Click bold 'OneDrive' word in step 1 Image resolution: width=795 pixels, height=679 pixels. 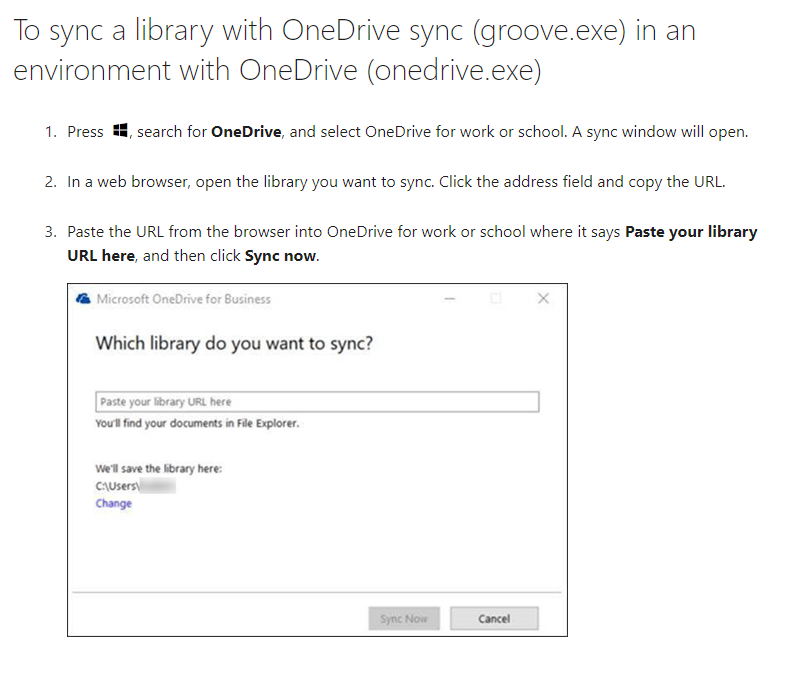246,132
